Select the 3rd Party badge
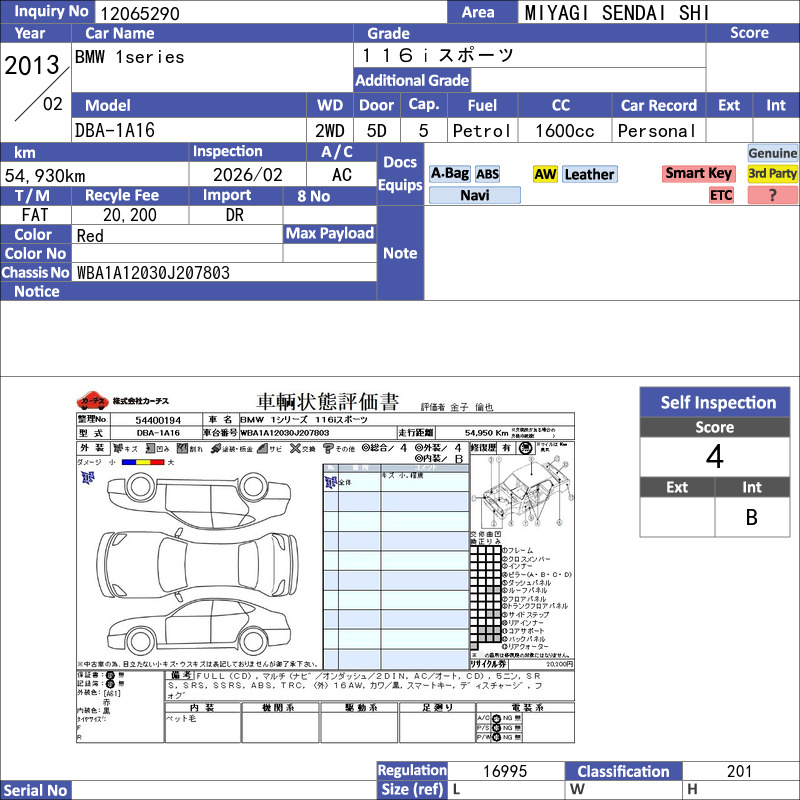The height and width of the screenshot is (800, 800). [x=772, y=173]
